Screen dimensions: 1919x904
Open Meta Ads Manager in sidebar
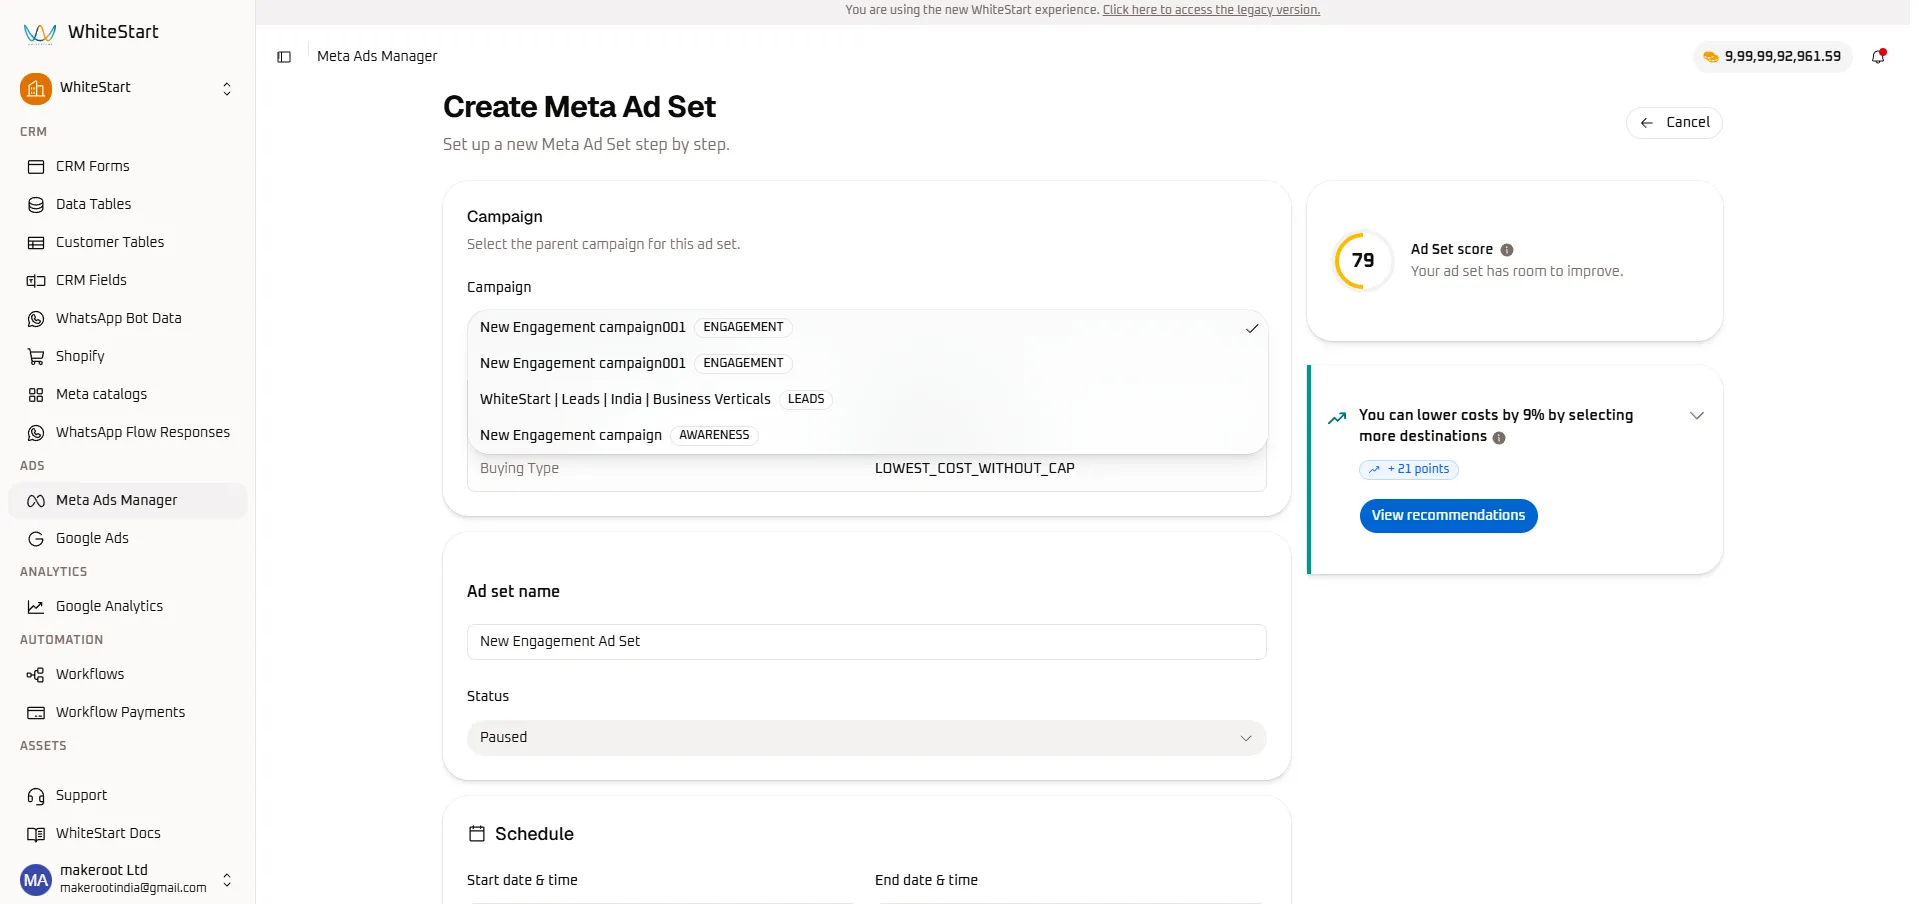tap(128, 501)
